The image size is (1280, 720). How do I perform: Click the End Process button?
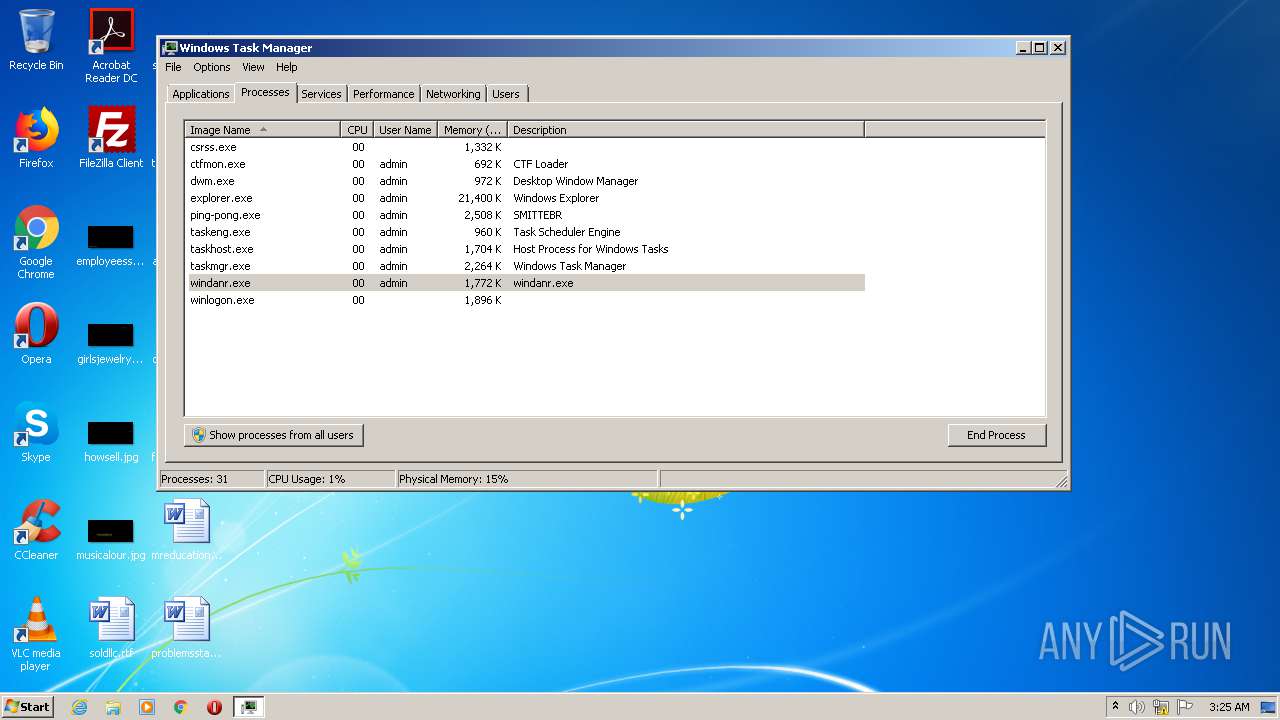(x=996, y=435)
